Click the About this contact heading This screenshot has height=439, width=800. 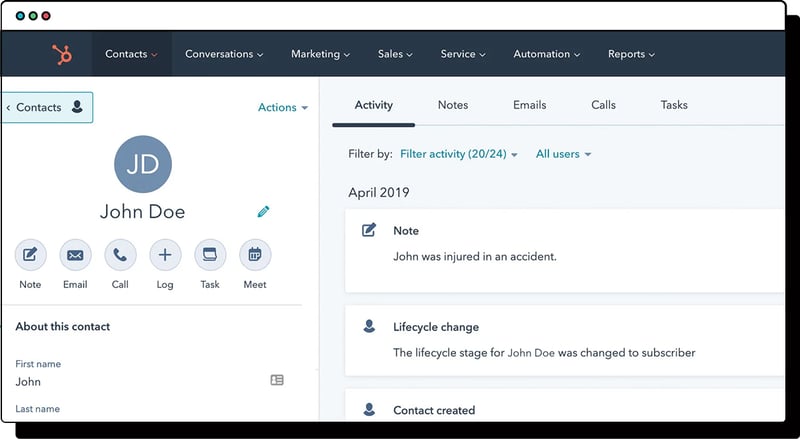(x=63, y=327)
